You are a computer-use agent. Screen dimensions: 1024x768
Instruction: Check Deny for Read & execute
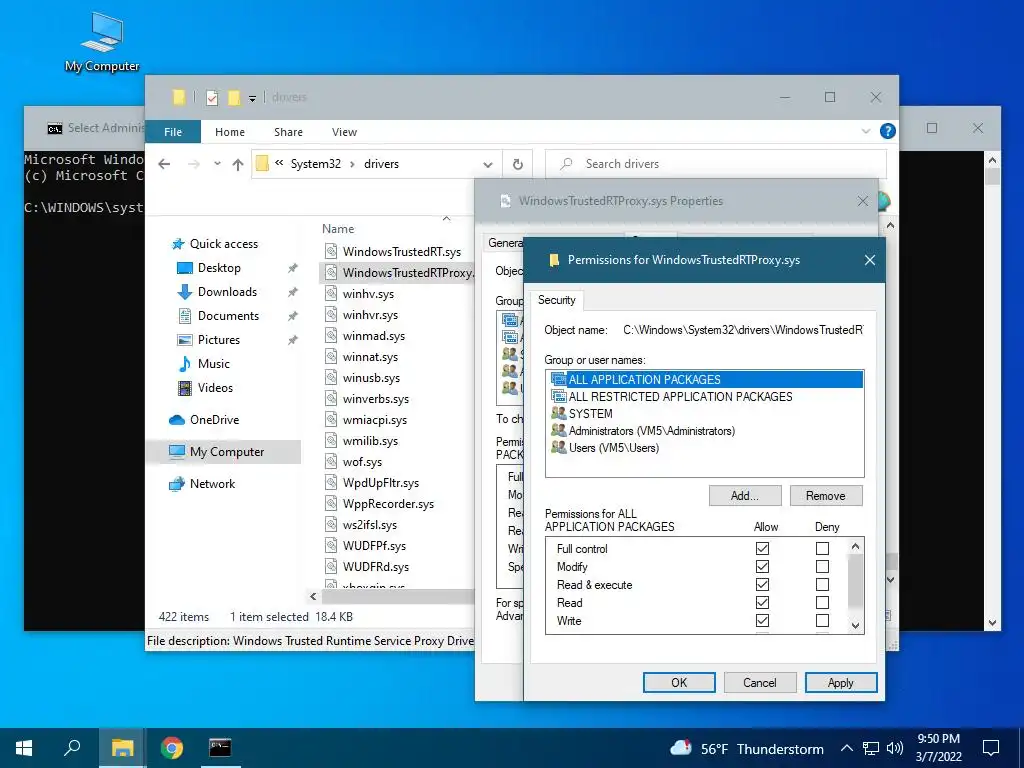pyautogui.click(x=822, y=584)
